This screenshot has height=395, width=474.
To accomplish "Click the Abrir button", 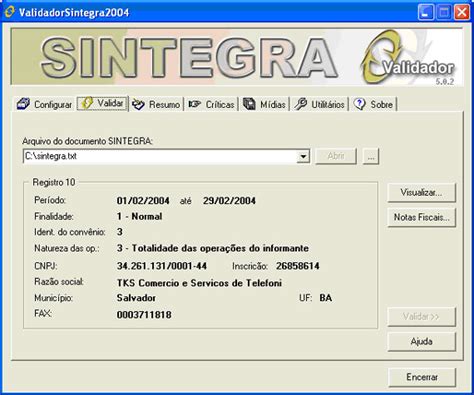I will click(x=336, y=156).
